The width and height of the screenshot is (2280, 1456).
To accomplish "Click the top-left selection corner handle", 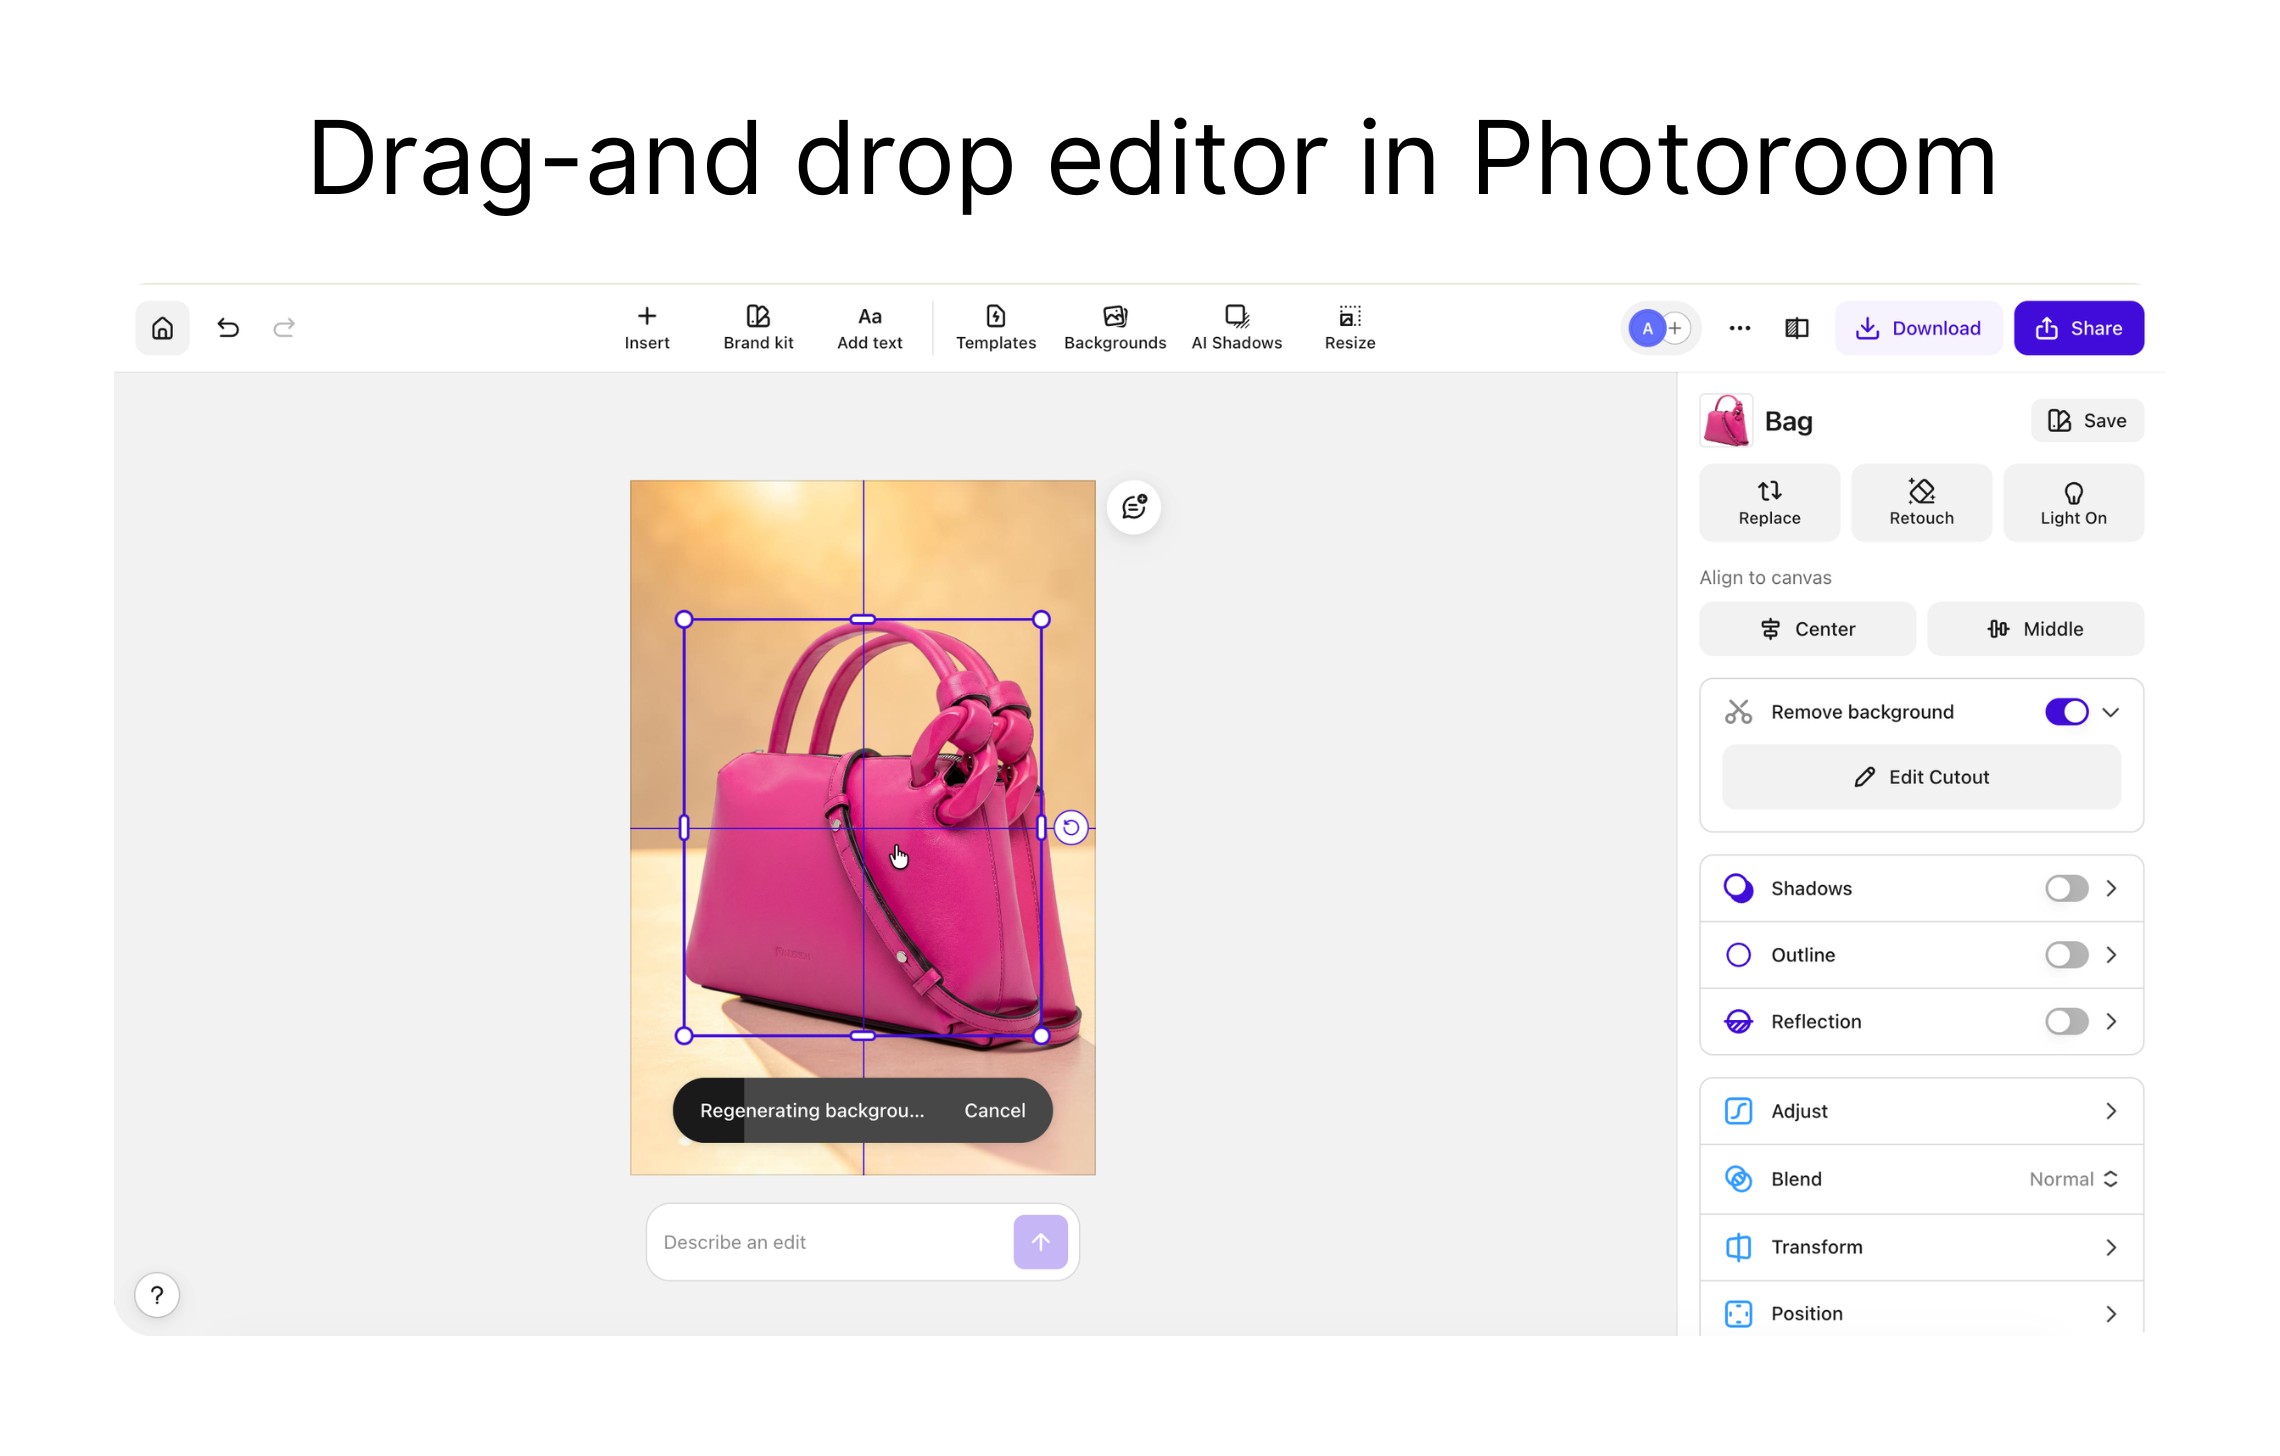I will pos(684,619).
